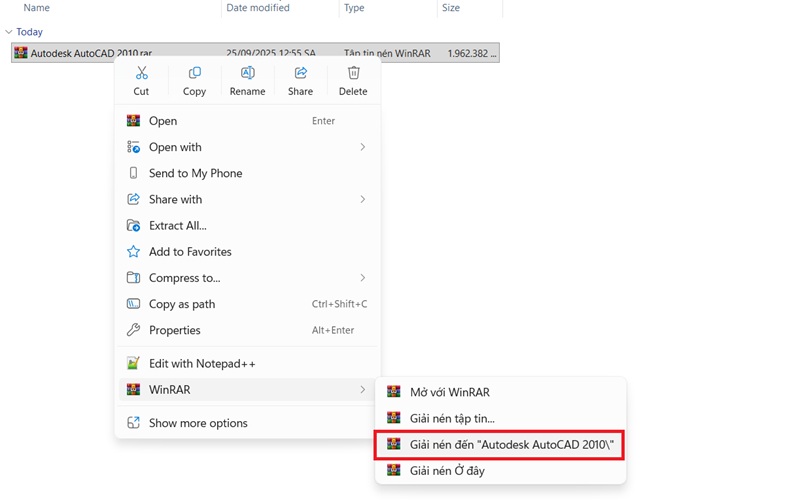
Task: Click the Rename icon
Action: pos(247,73)
